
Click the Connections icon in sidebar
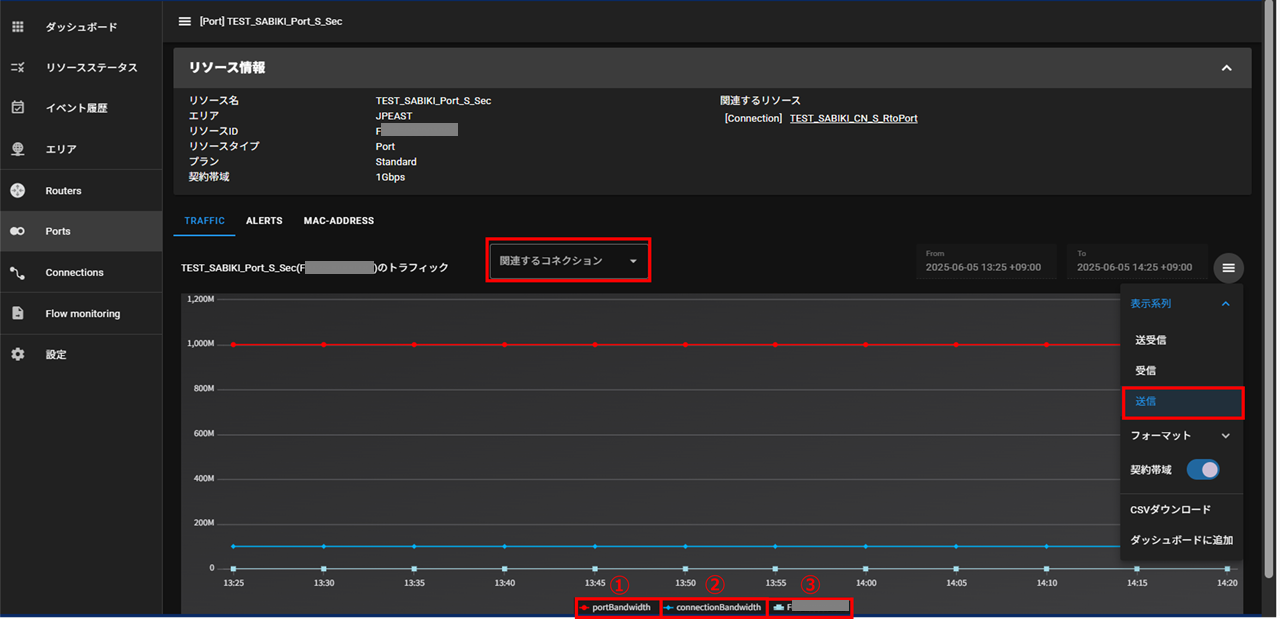[17, 272]
